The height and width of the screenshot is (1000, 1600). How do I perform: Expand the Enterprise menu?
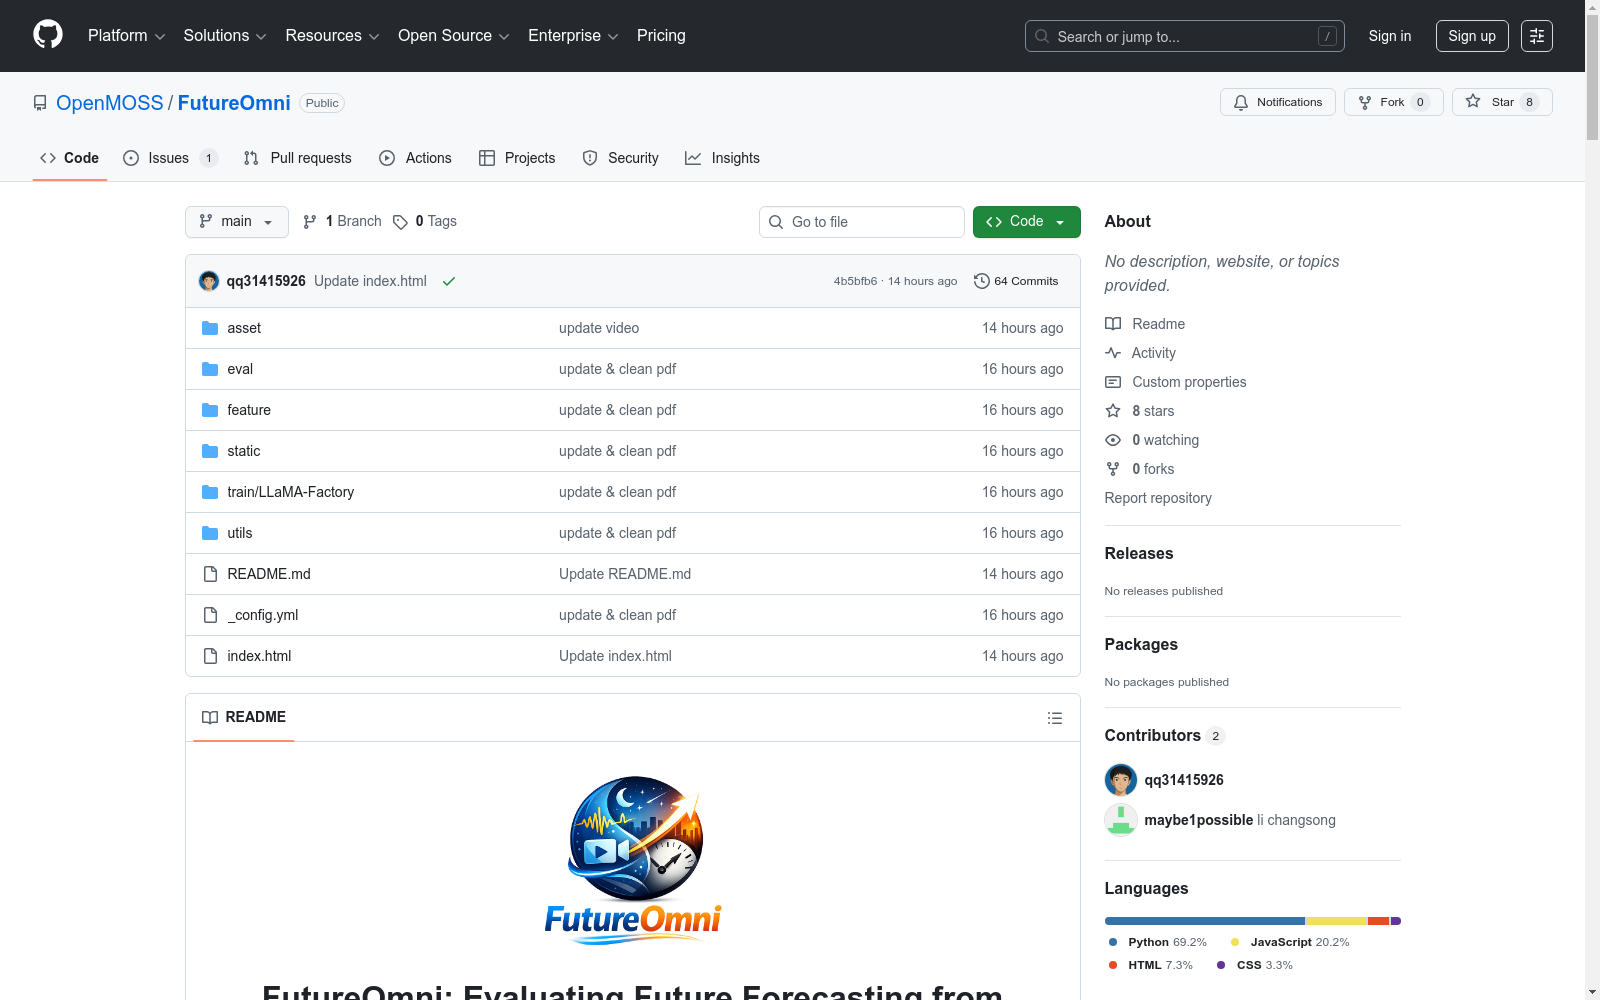(x=573, y=36)
